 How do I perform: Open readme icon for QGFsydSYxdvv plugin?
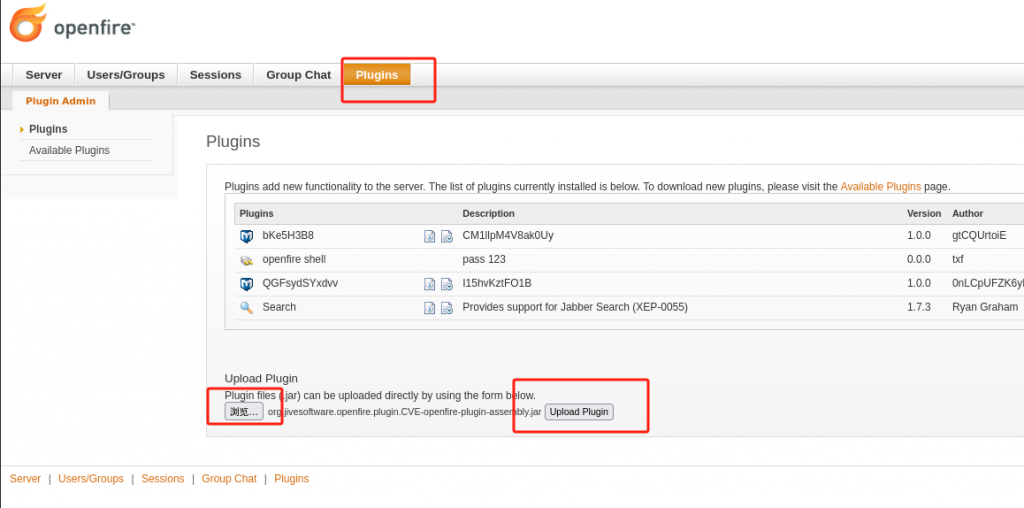point(430,284)
